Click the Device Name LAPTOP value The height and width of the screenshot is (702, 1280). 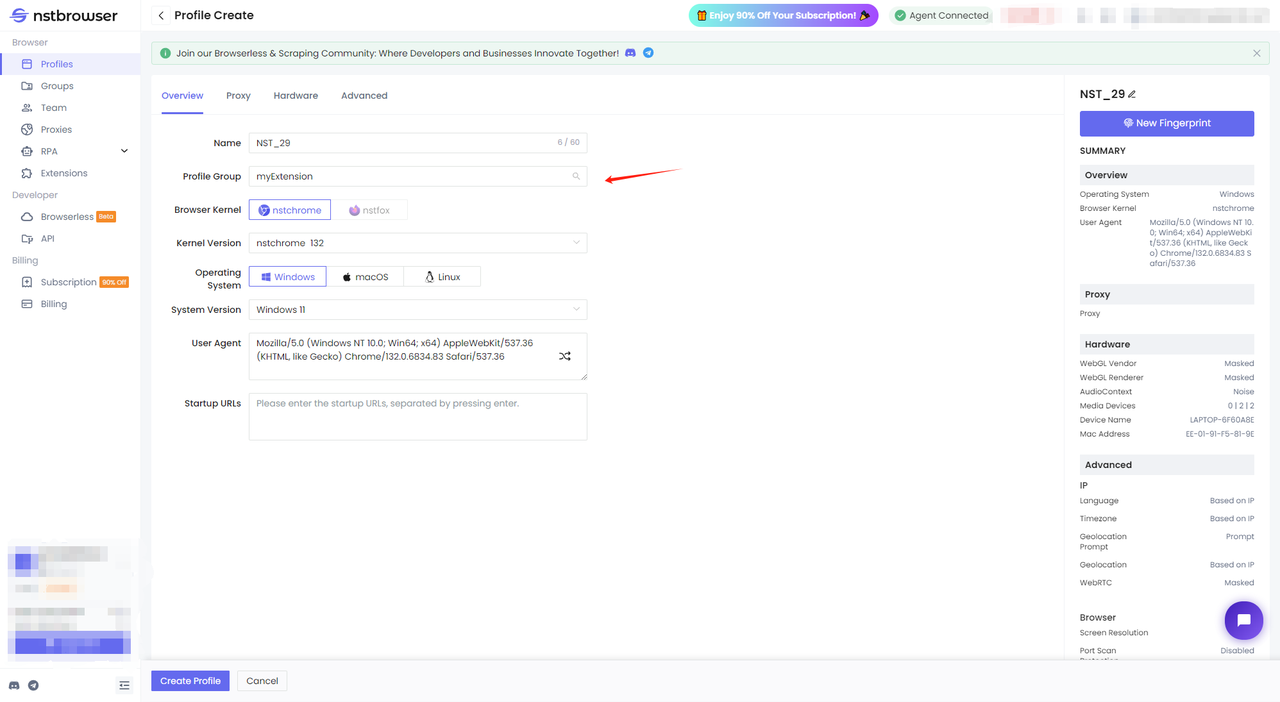pos(1222,420)
